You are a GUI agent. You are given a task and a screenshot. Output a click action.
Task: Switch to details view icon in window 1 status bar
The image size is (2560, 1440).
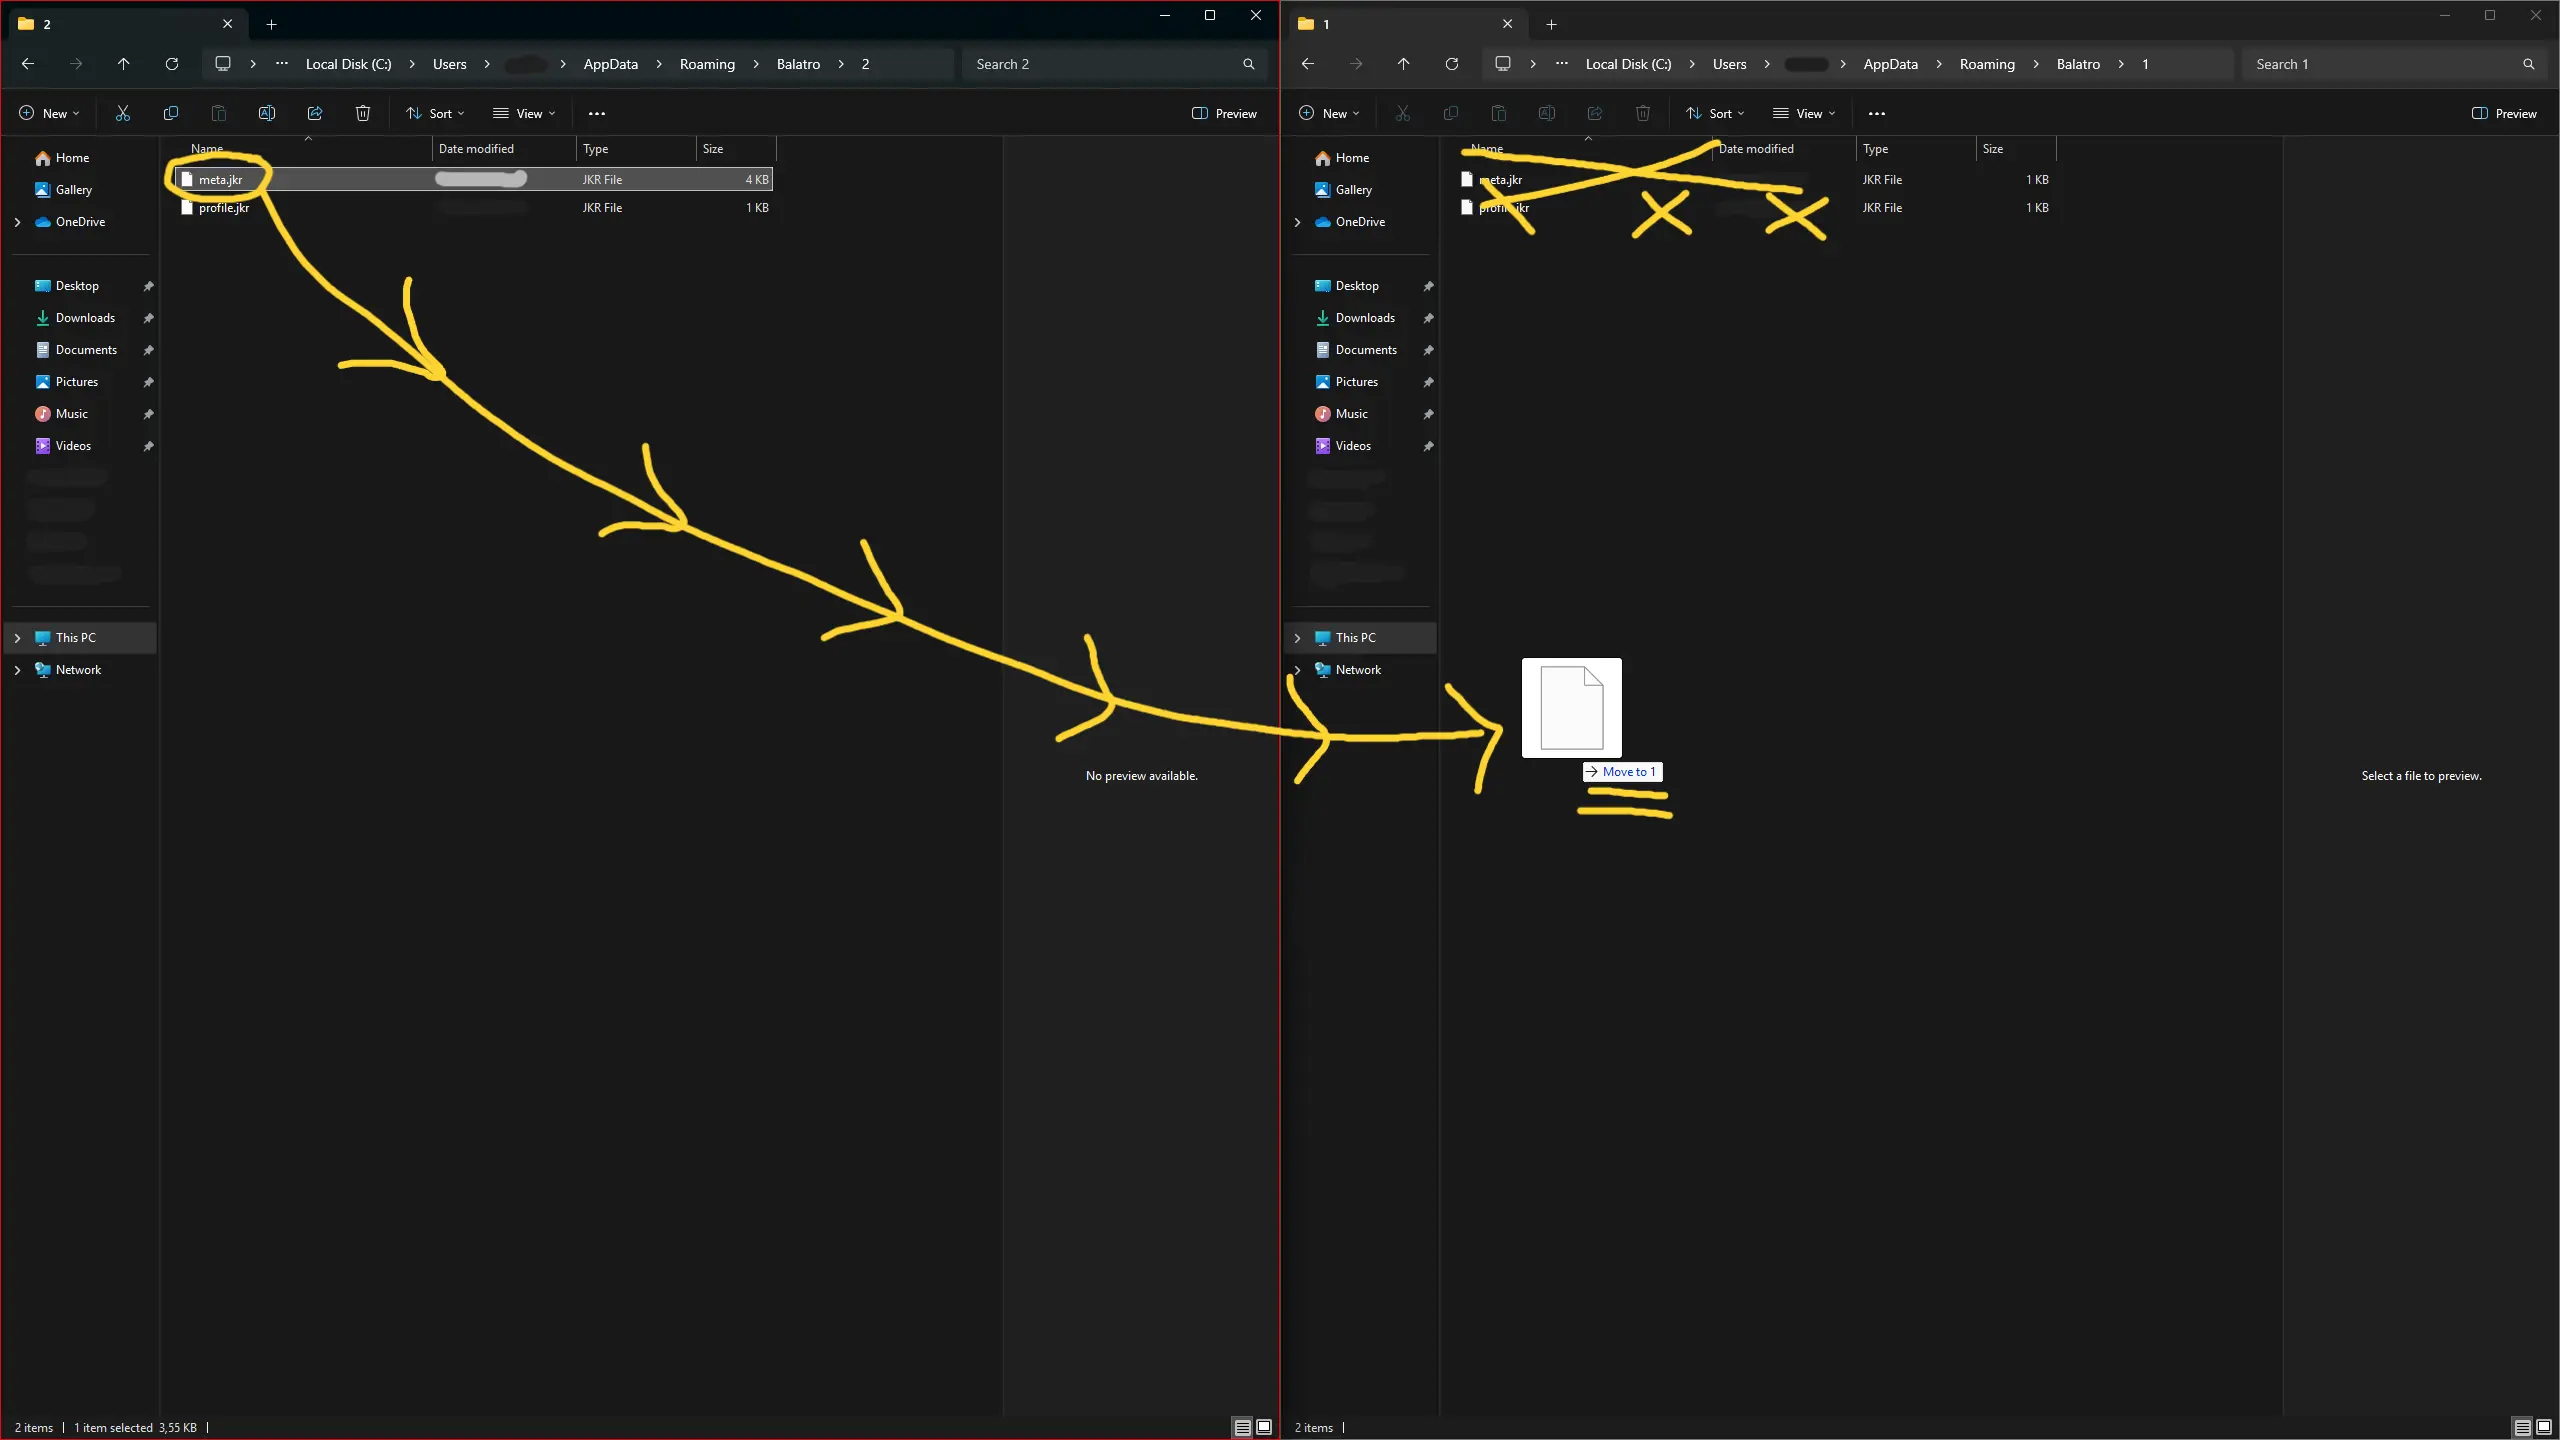click(x=2523, y=1427)
